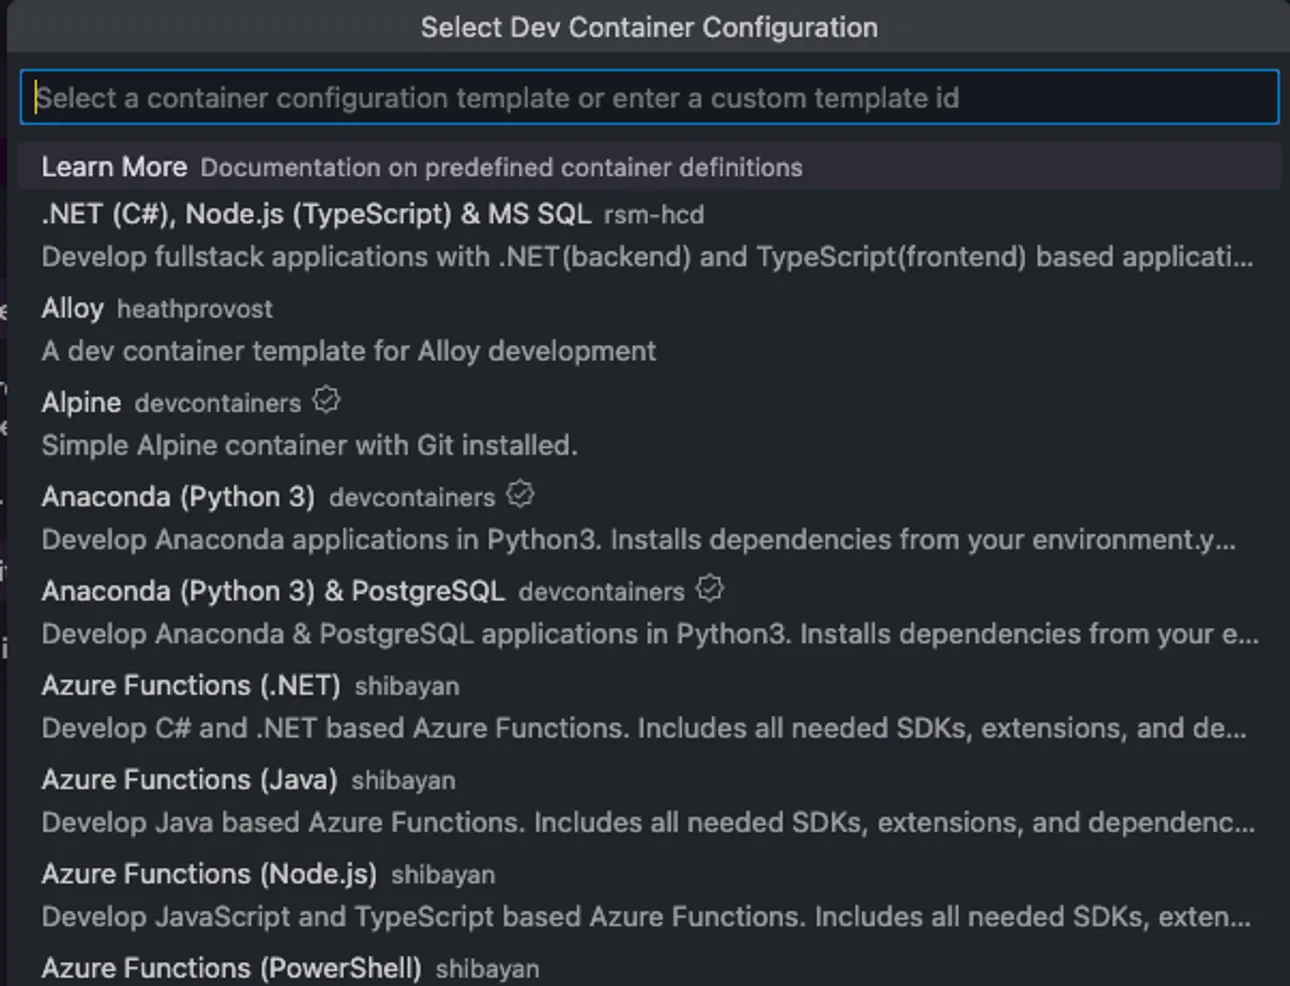This screenshot has width=1290, height=986.
Task: Select the Alpine container template
Action: point(81,402)
